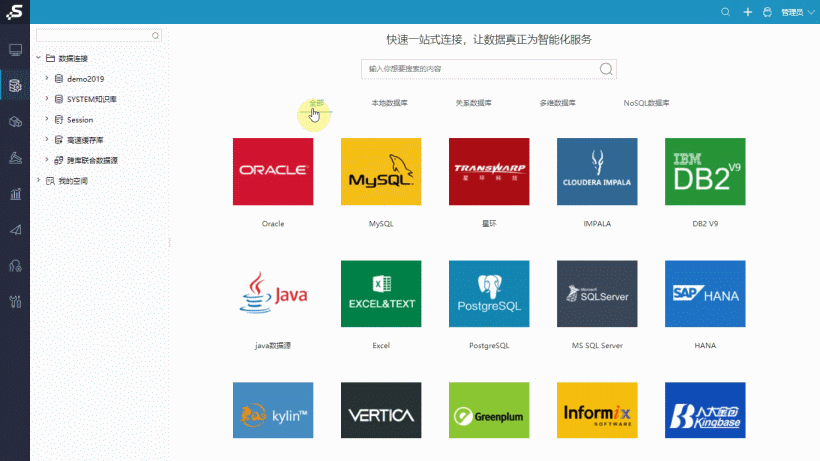820x461 pixels.
Task: Choose the MySQL database tile
Action: (381, 171)
